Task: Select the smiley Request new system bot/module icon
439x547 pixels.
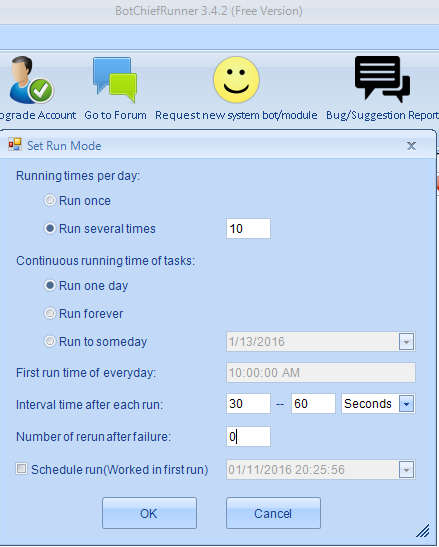Action: (236, 80)
